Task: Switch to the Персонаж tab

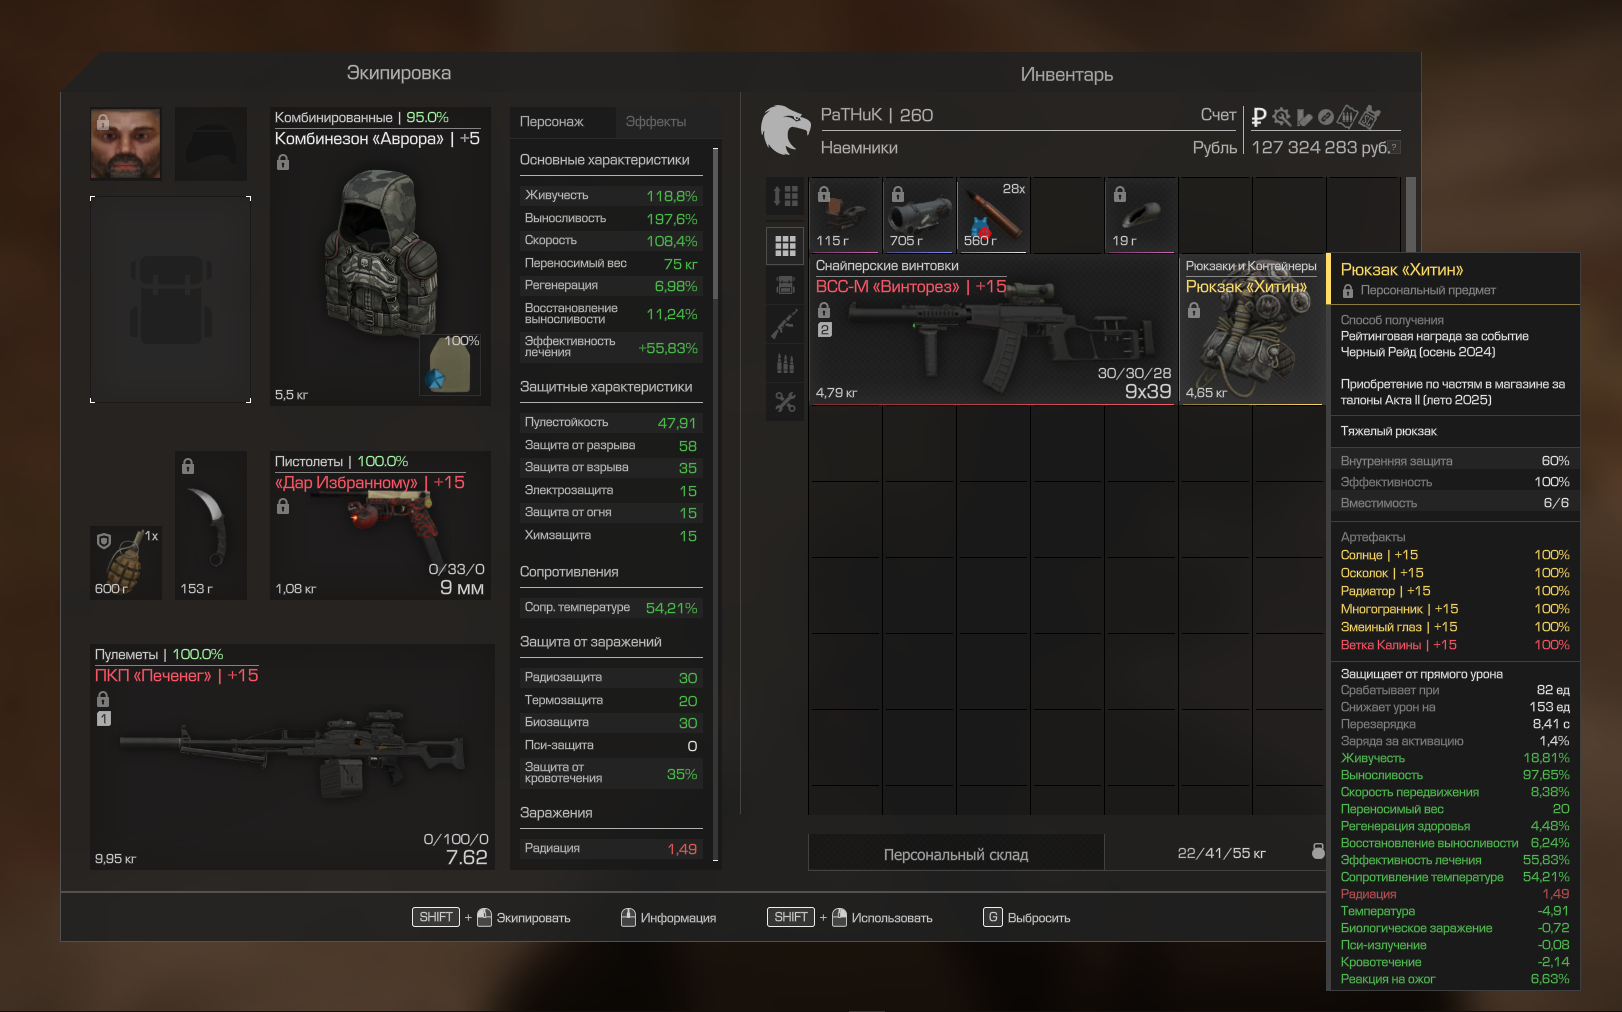Action: pyautogui.click(x=552, y=121)
